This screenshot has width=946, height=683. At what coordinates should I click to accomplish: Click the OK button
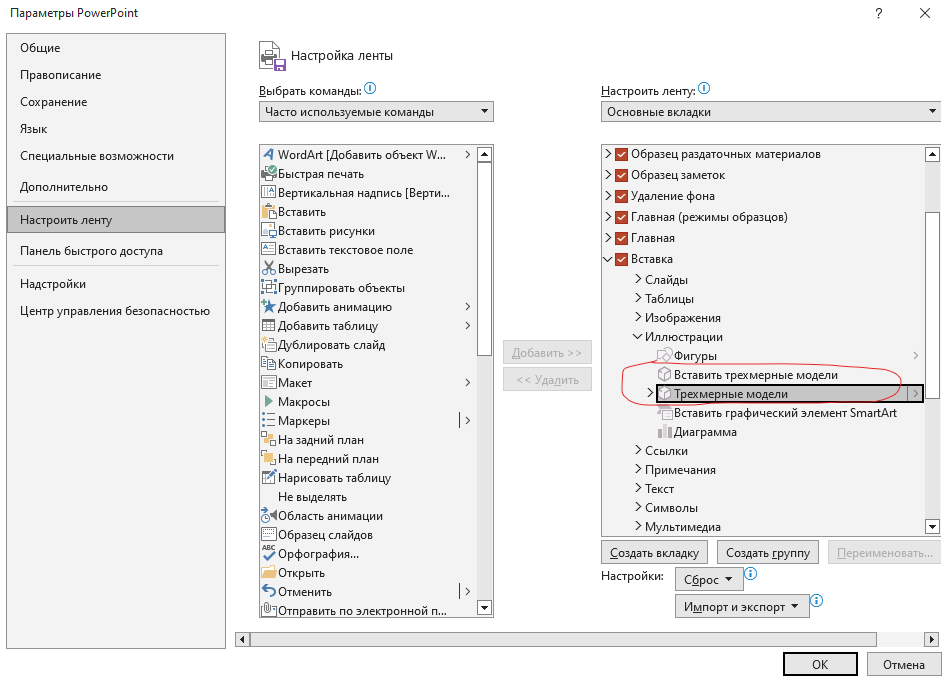click(x=820, y=664)
